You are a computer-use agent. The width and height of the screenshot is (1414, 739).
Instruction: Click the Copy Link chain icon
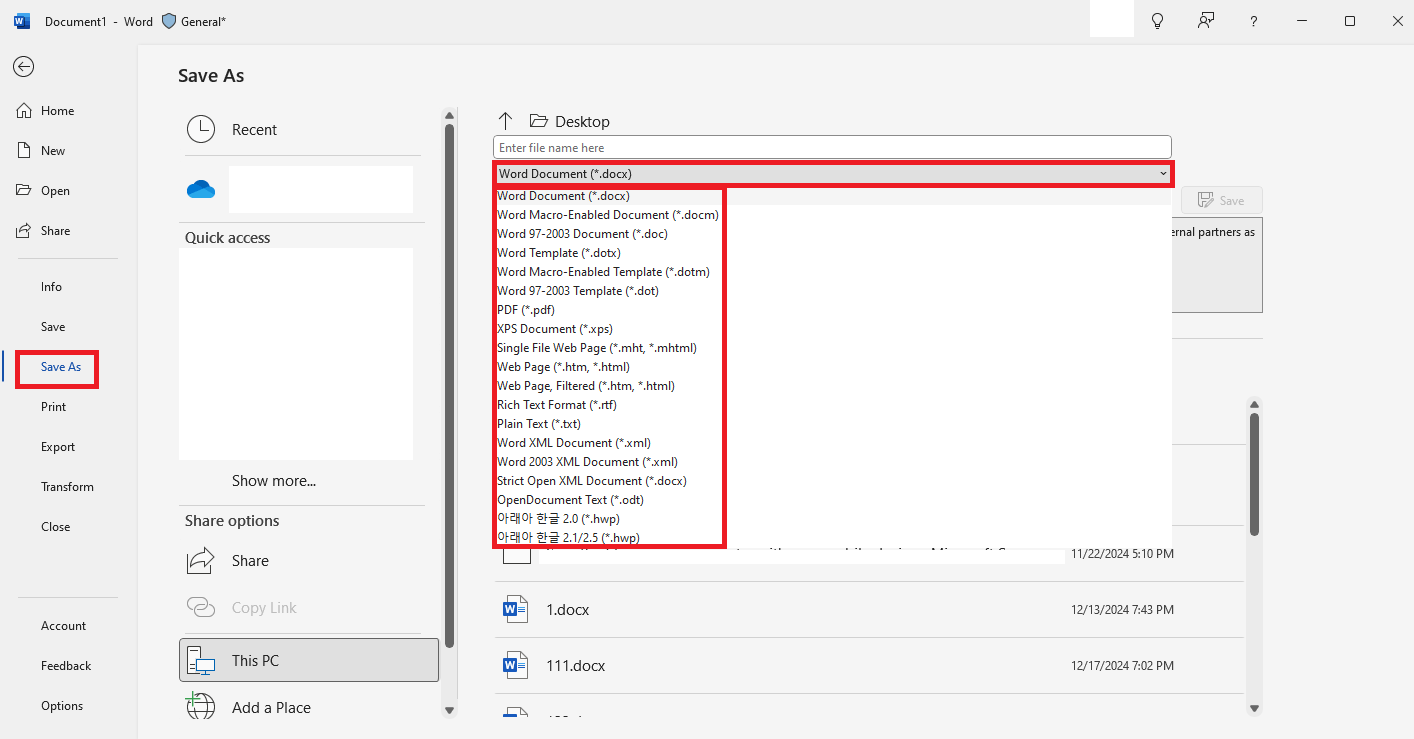[x=201, y=607]
